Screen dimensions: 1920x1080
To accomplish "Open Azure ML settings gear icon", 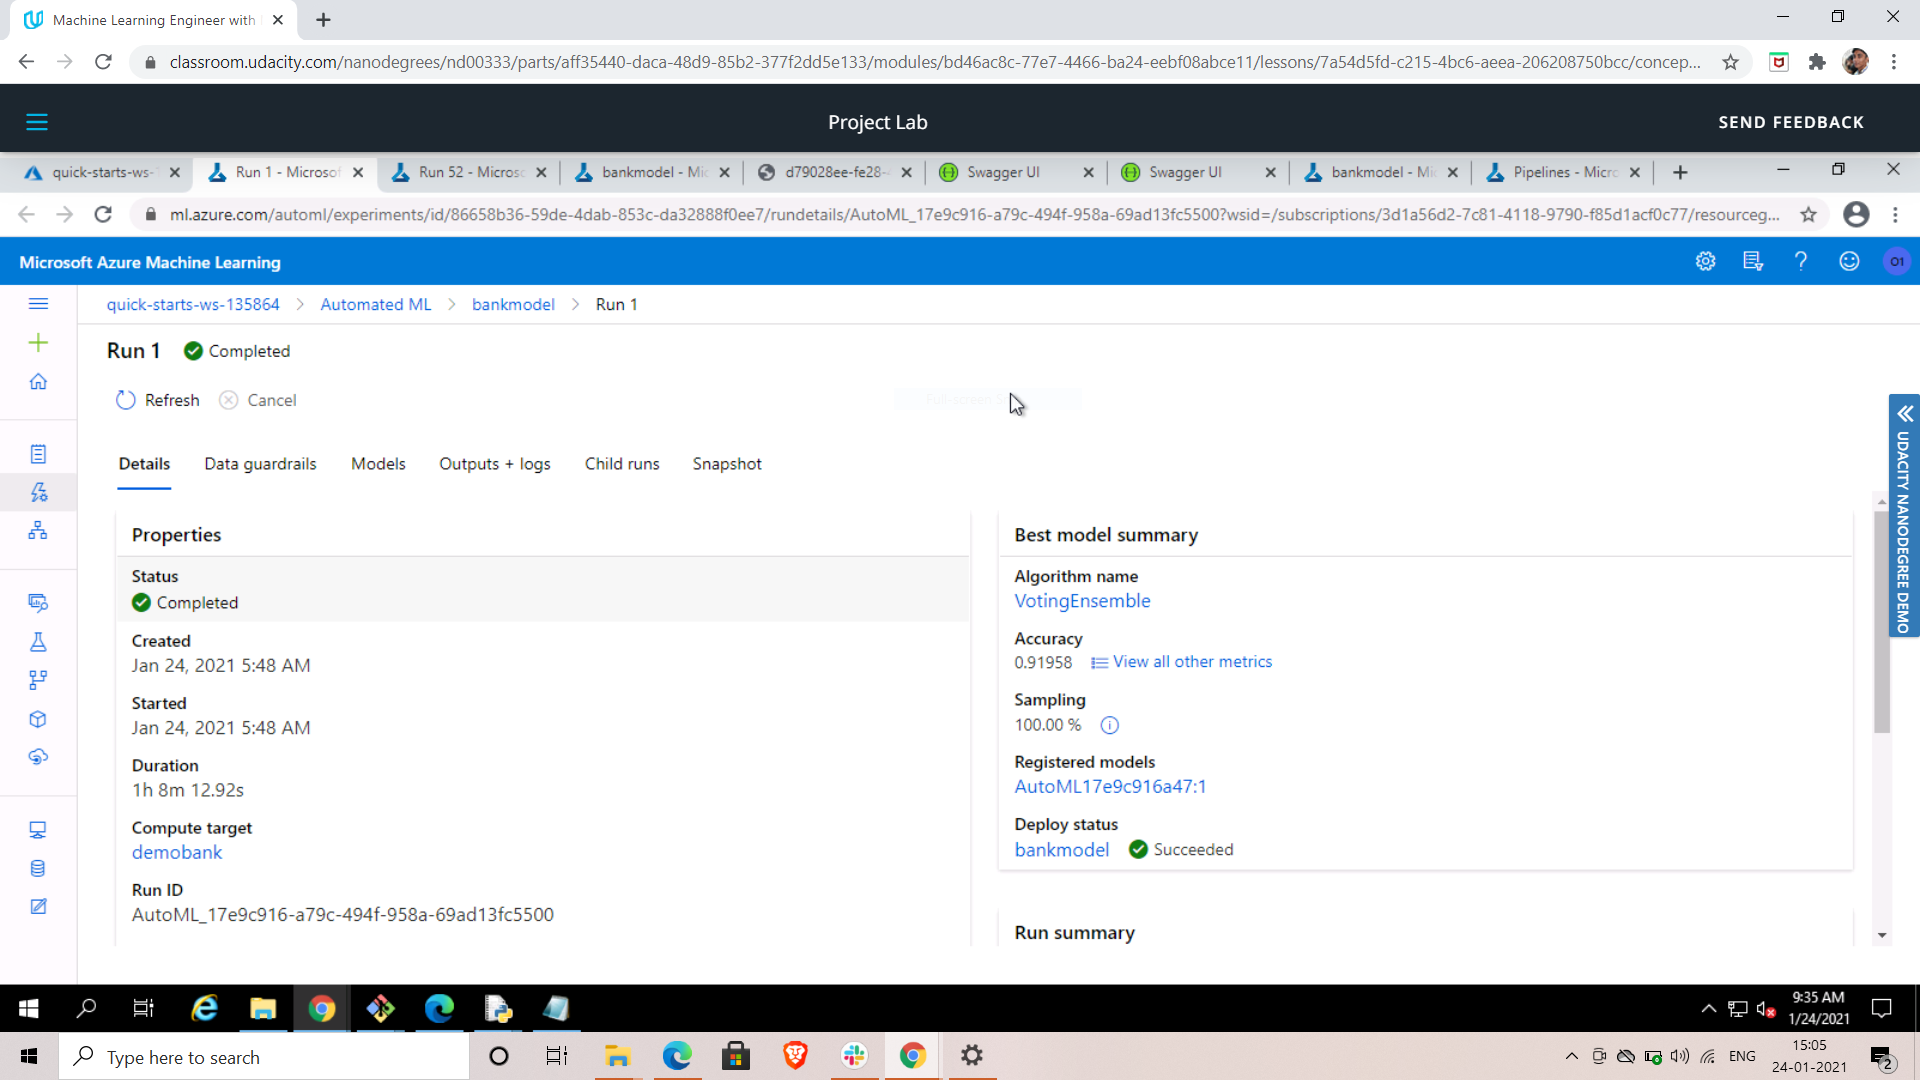I will tap(1705, 261).
